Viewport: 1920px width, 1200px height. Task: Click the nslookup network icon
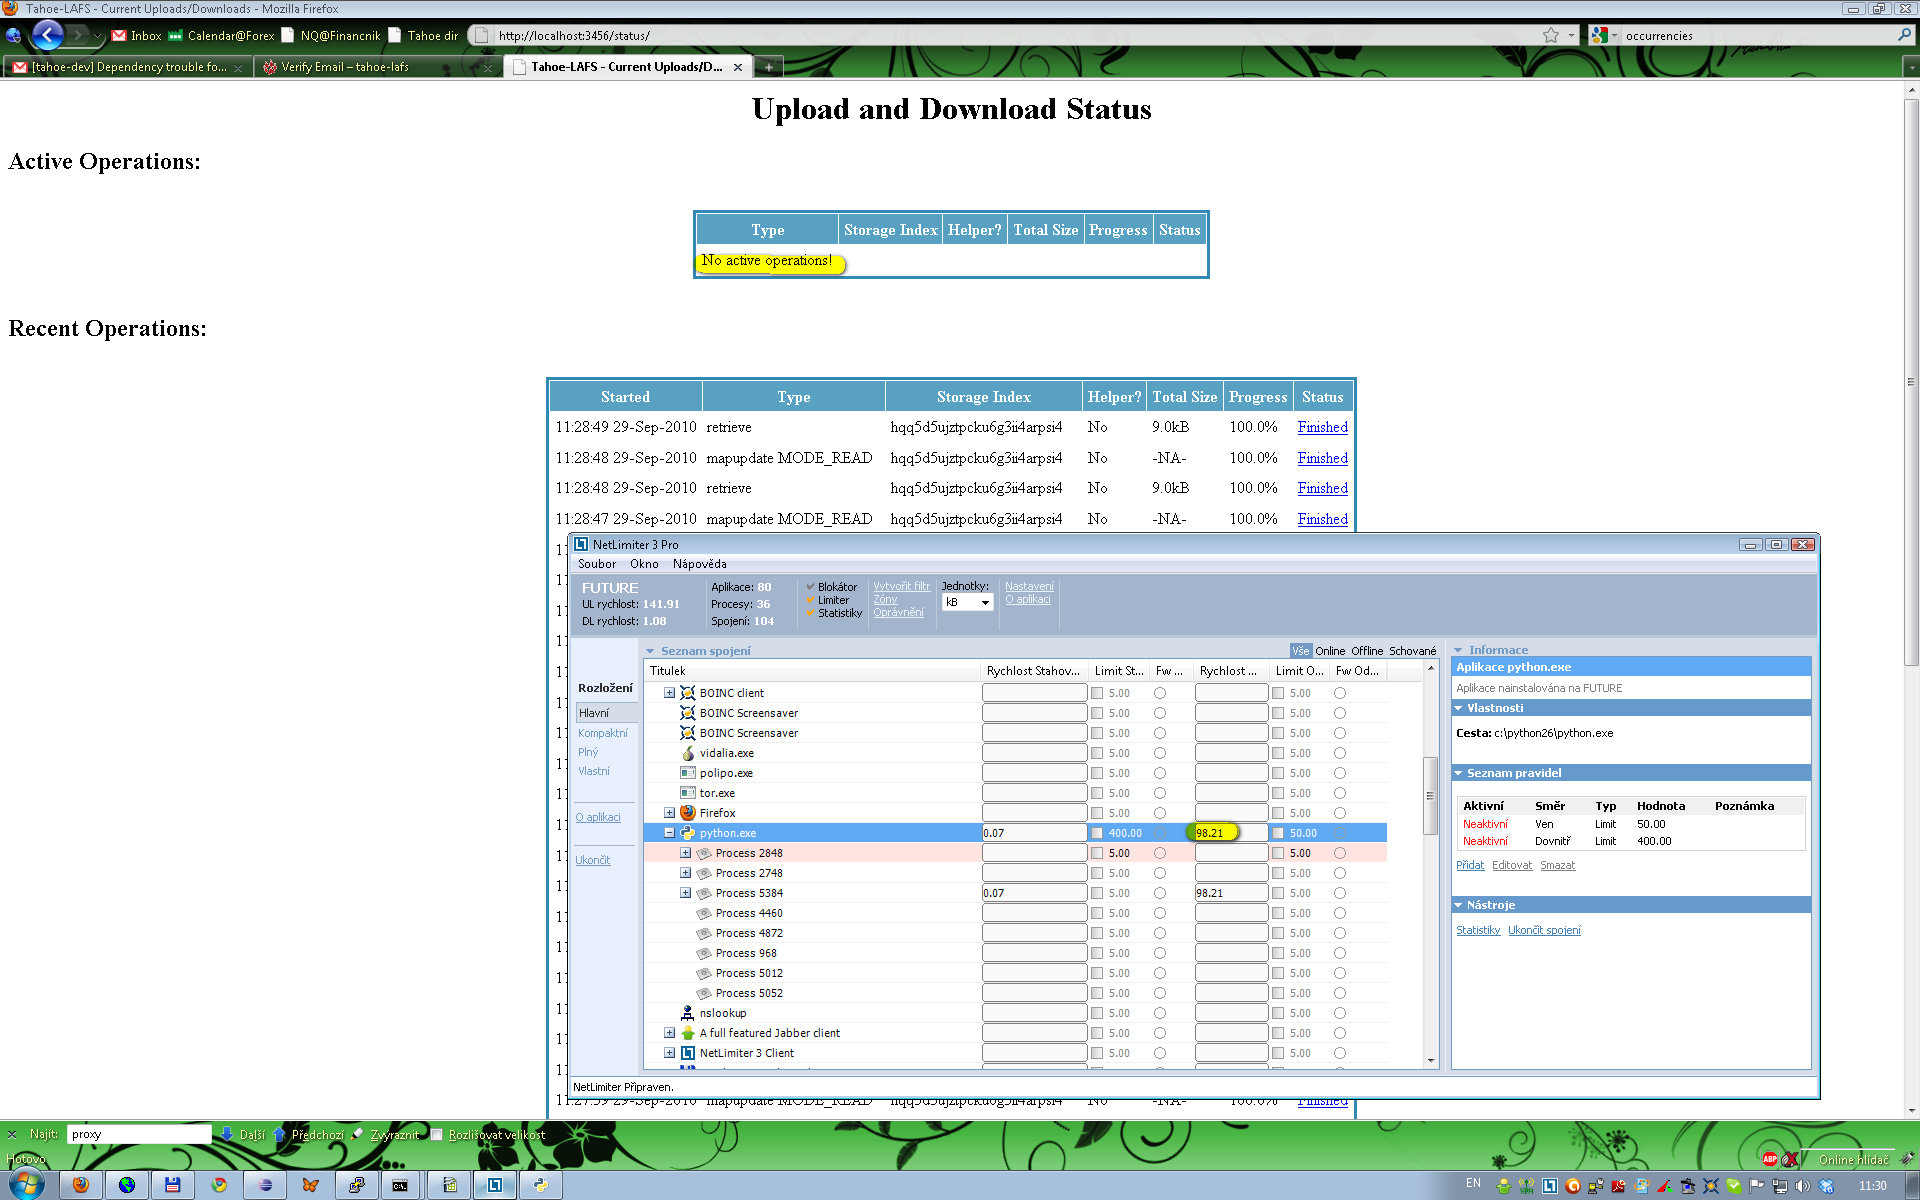pyautogui.click(x=688, y=1013)
